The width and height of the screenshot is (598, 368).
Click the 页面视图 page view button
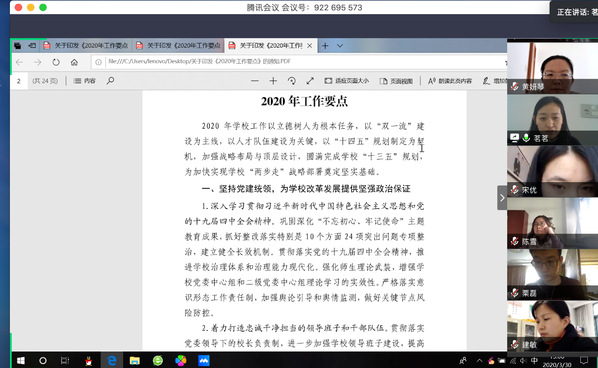coord(397,81)
